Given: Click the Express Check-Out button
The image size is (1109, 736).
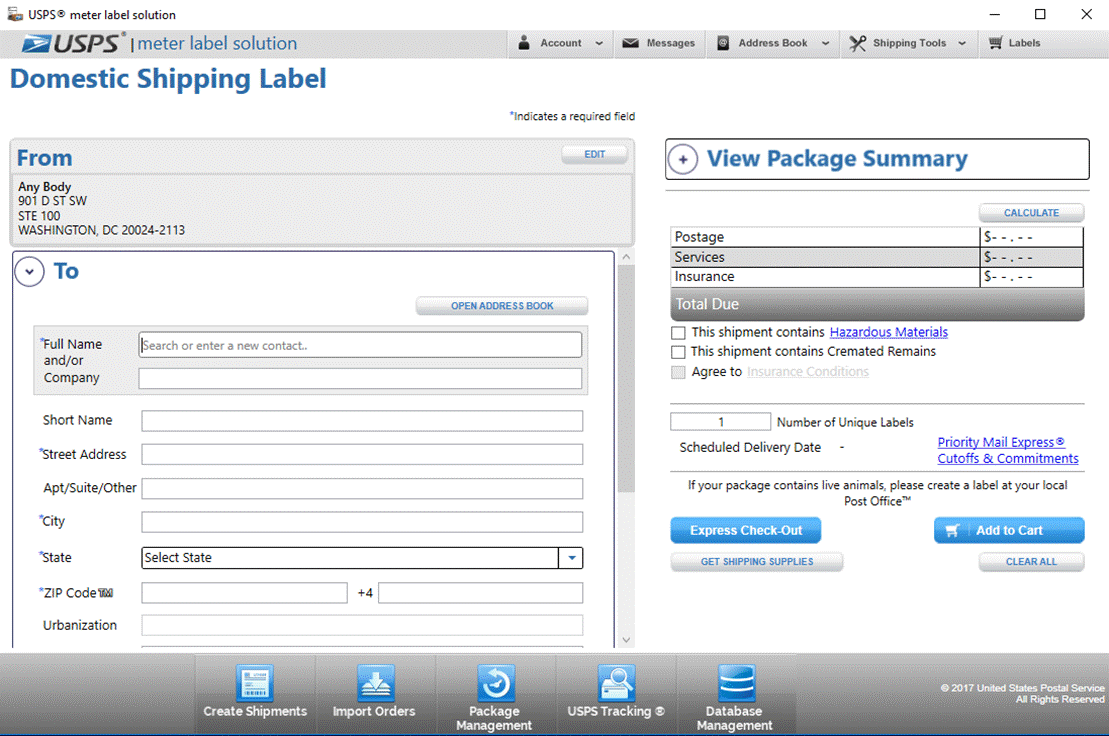Looking at the screenshot, I should (745, 530).
